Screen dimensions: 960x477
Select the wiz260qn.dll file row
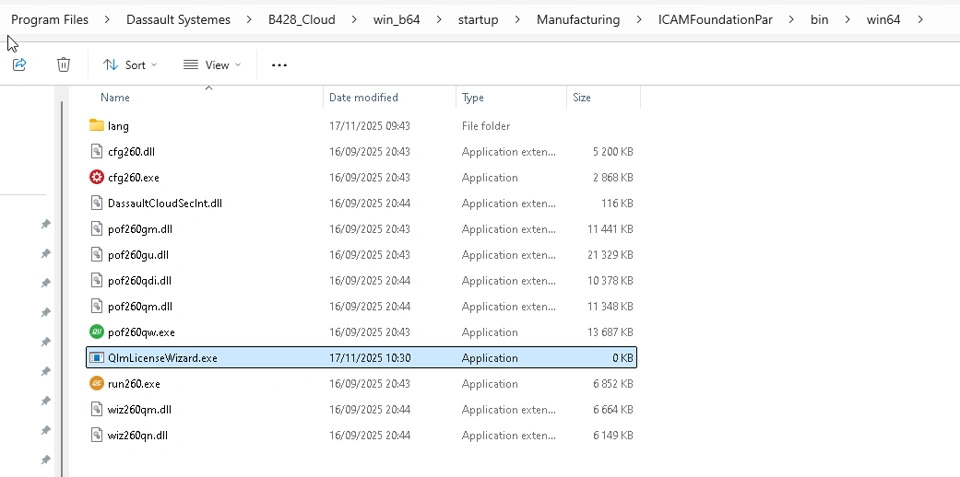click(138, 436)
